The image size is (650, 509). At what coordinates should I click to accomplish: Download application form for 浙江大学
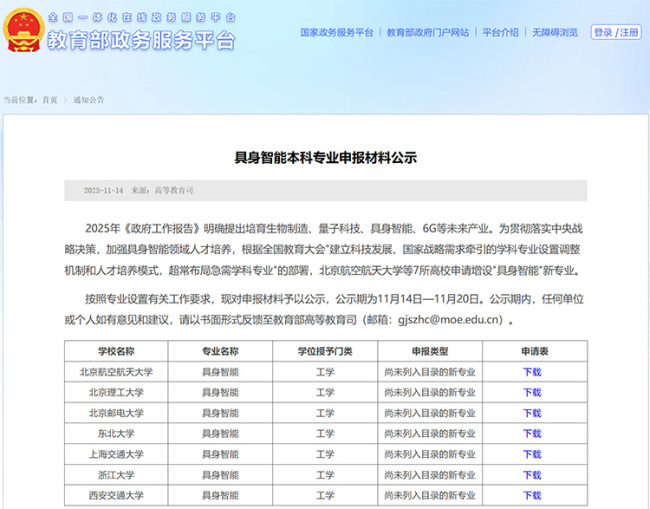[531, 475]
